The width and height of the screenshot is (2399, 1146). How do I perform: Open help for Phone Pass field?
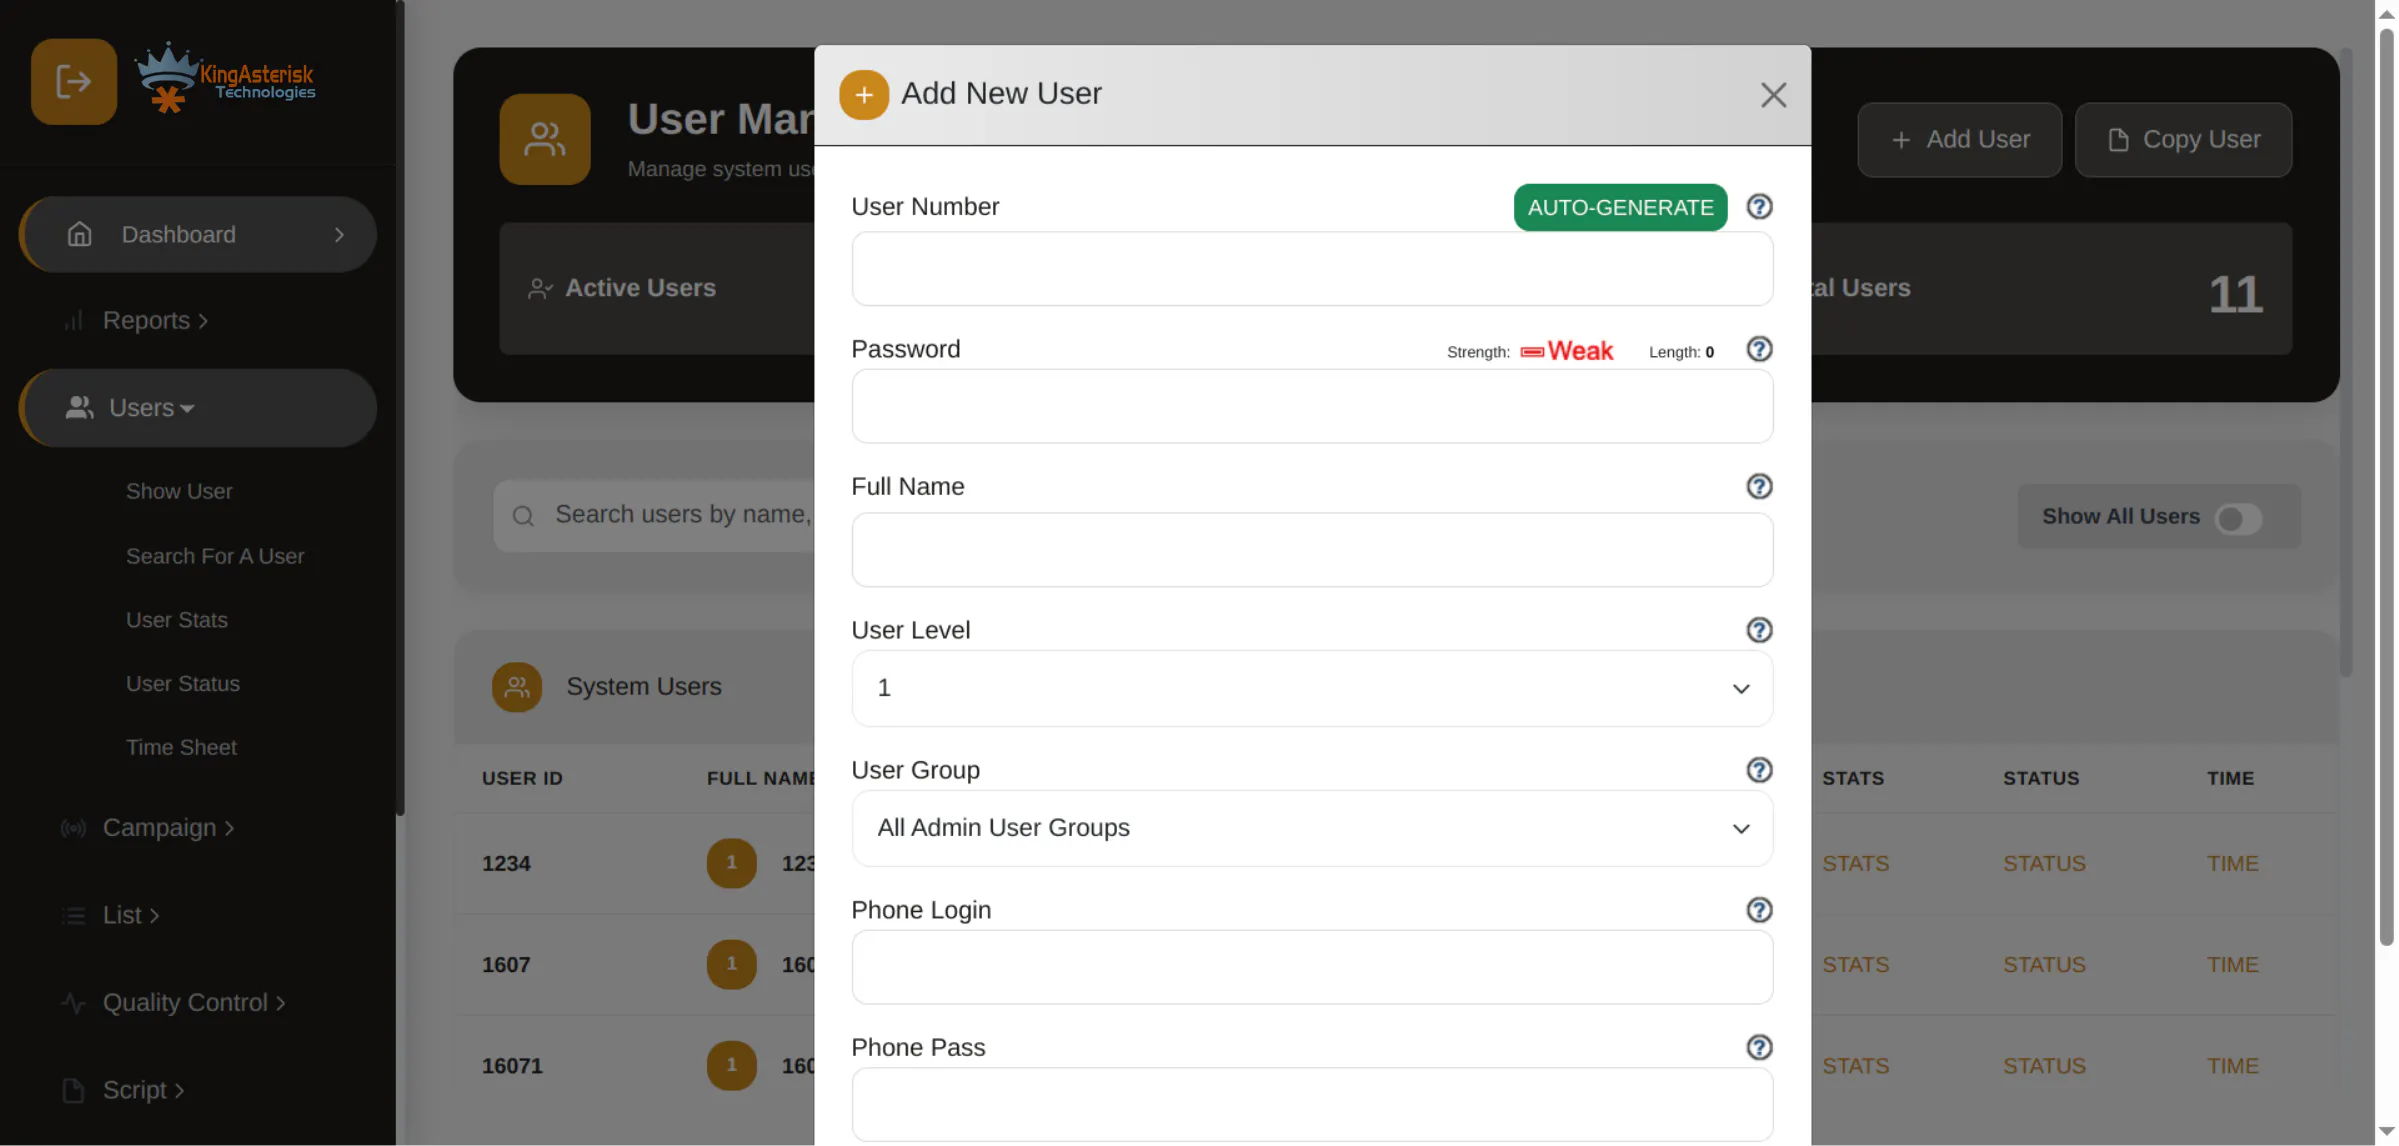pyautogui.click(x=1759, y=1047)
